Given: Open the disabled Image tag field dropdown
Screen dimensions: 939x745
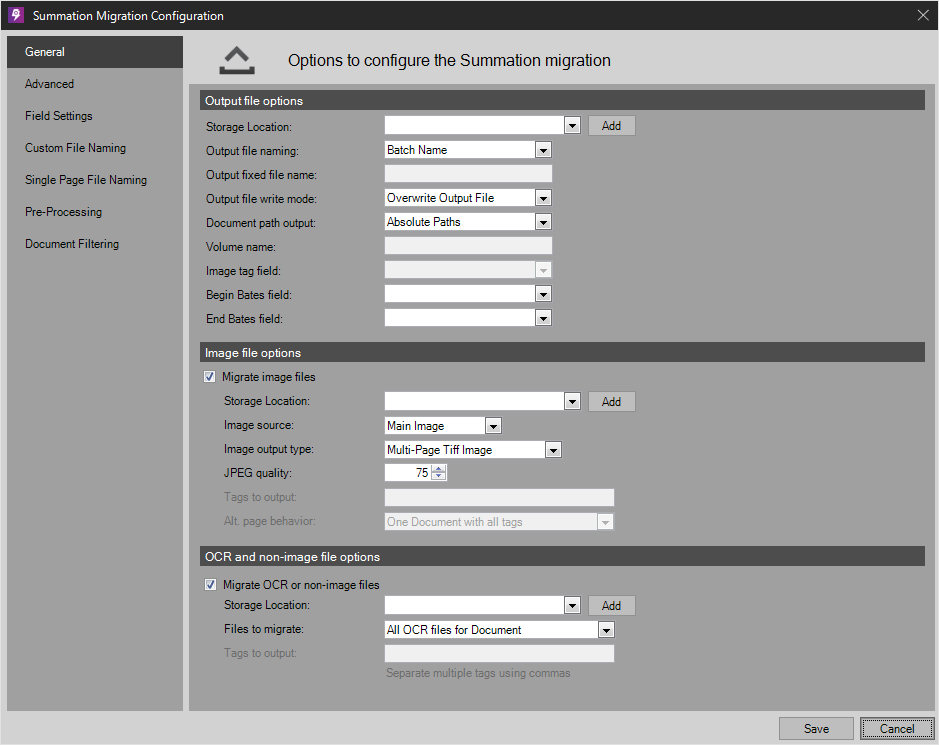Looking at the screenshot, I should (x=543, y=270).
